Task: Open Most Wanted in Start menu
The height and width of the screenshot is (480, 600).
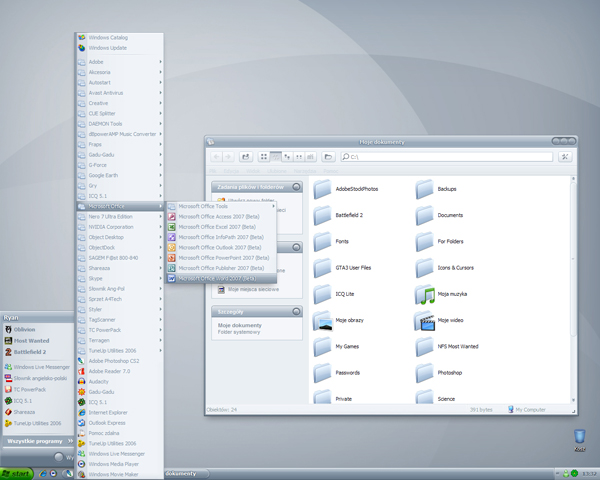Action: point(38,341)
